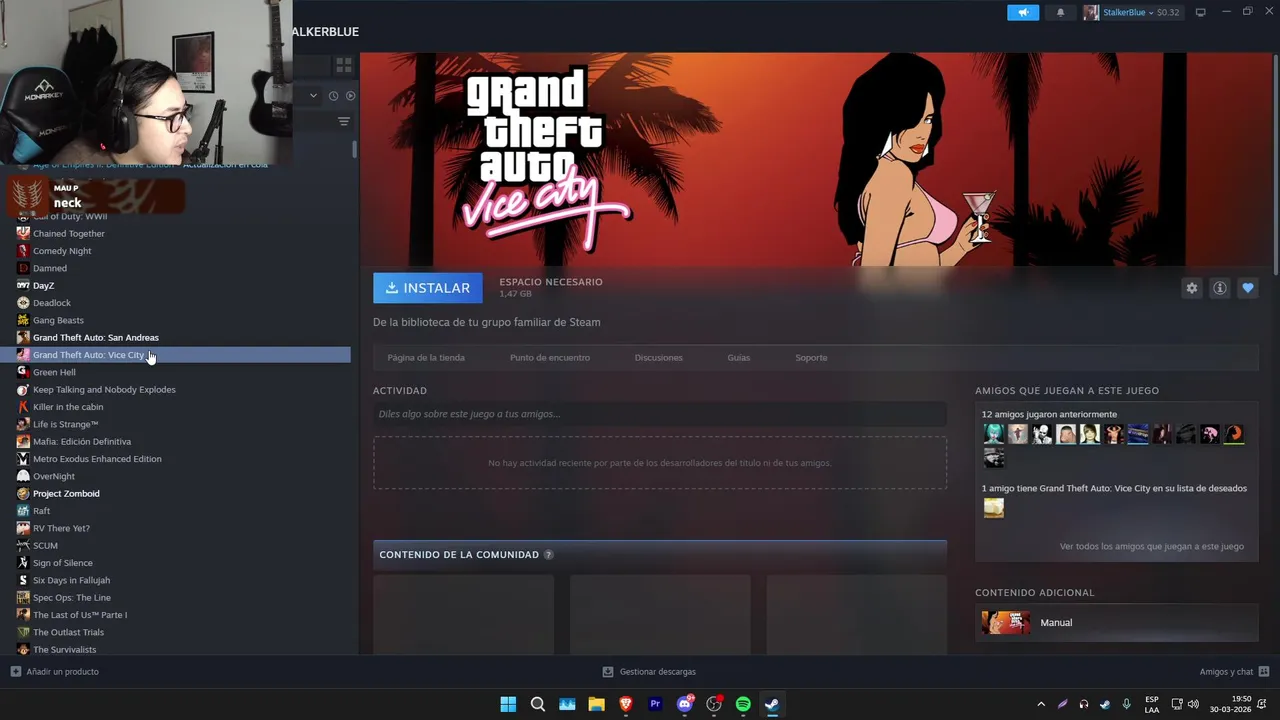Screen dimensions: 1280x720
Task: Click the recent activity clock icon
Action: click(333, 96)
